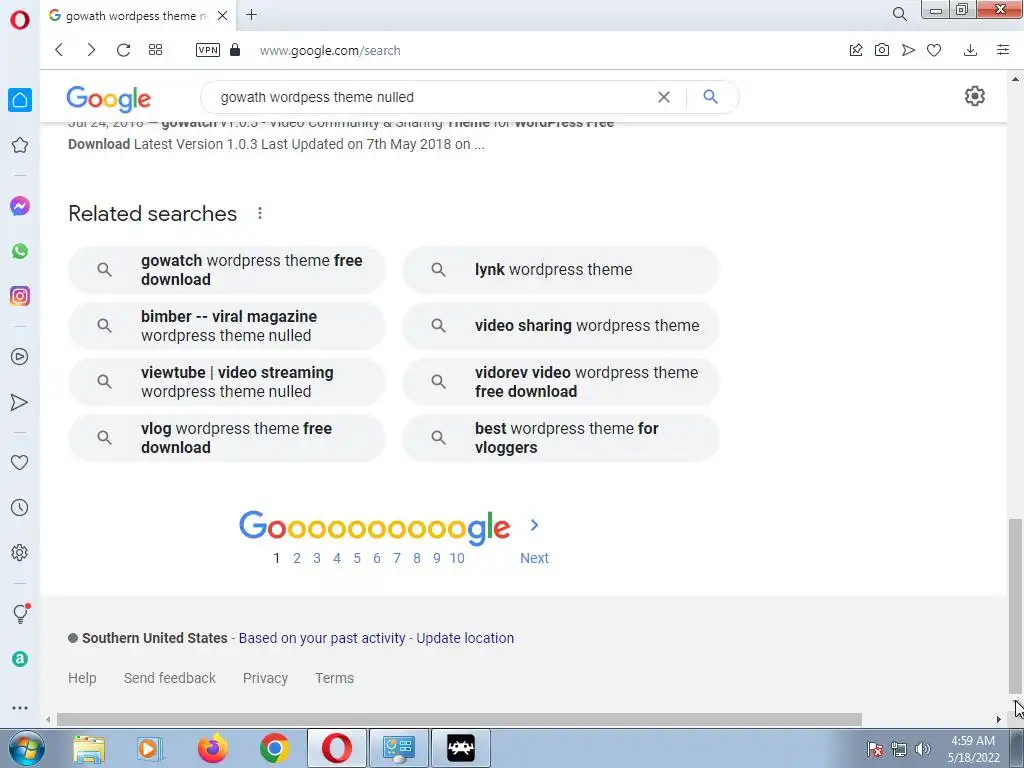
Task: Open Pinboards heart icon in sidebar
Action: (x=20, y=462)
